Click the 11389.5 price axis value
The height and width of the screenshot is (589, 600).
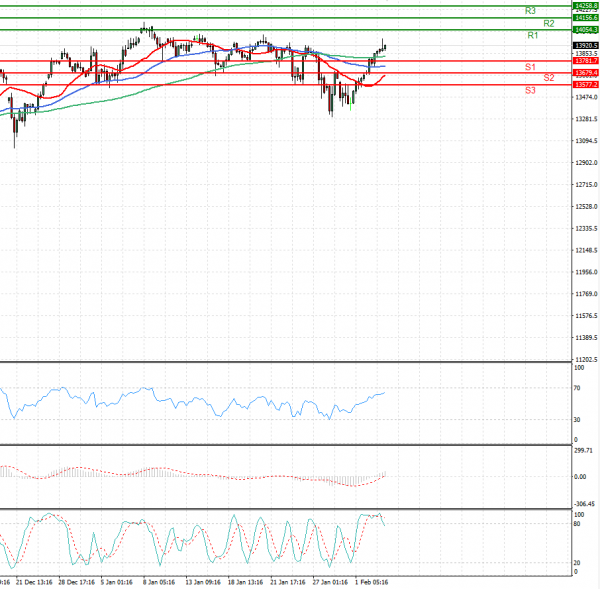586,338
